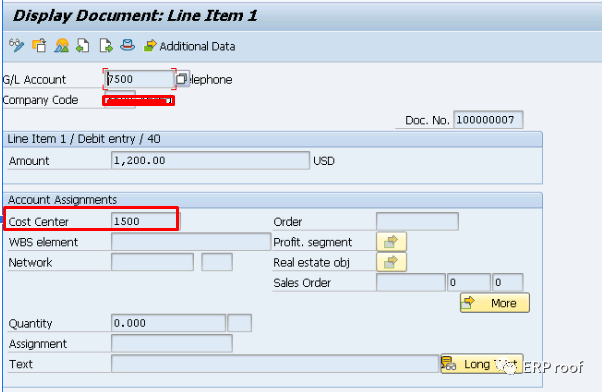Click the USD currency label
The height and width of the screenshot is (392, 602).
tap(324, 160)
